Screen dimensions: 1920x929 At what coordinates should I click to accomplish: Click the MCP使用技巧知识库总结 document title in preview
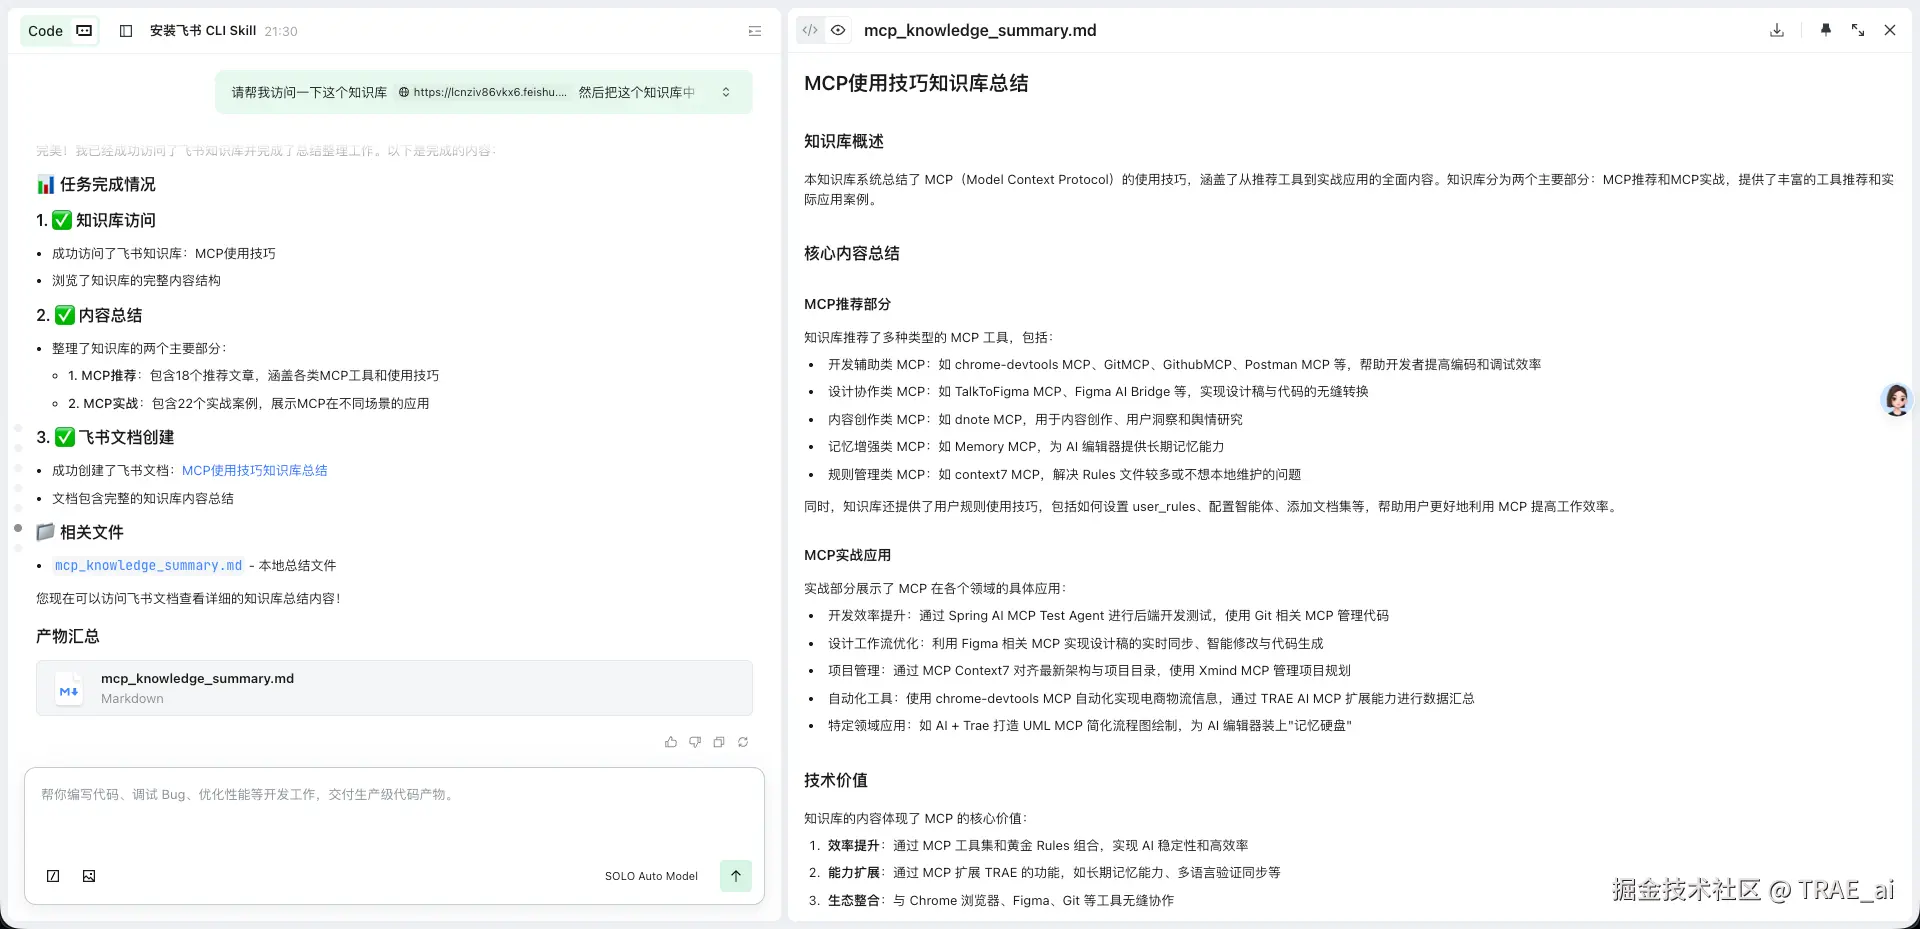(x=916, y=83)
